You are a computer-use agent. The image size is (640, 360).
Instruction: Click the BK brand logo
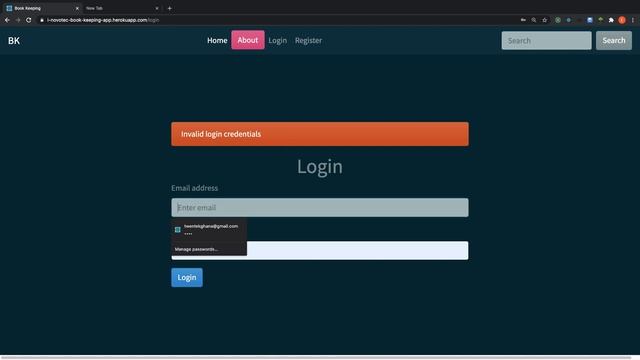pyautogui.click(x=14, y=40)
